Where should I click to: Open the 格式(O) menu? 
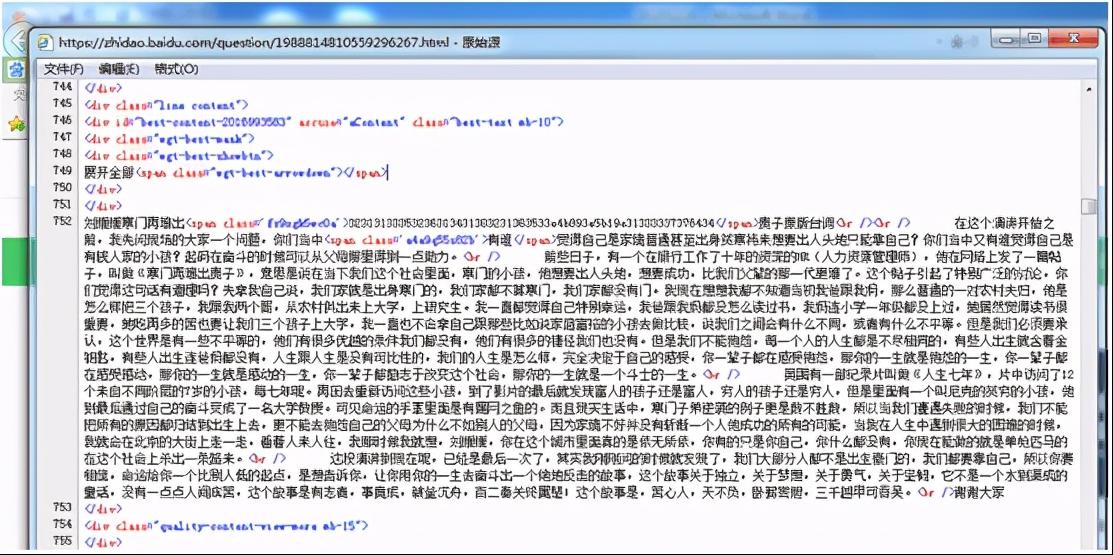tap(176, 69)
